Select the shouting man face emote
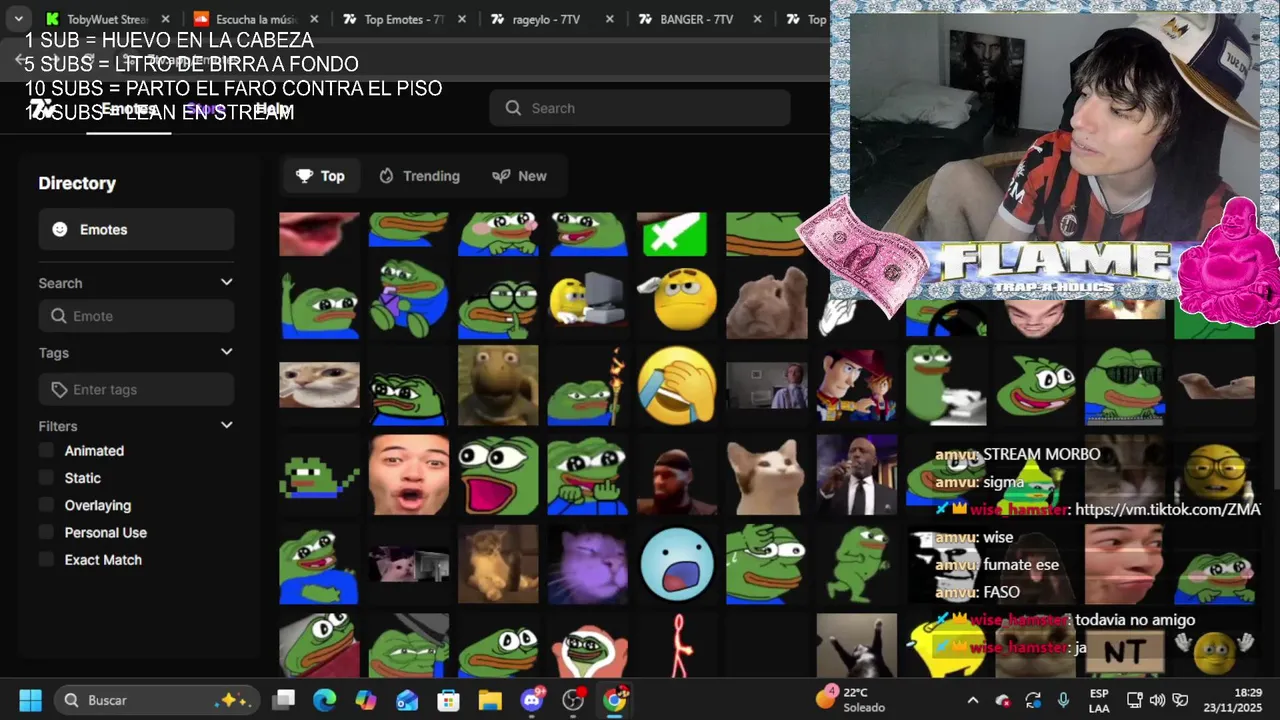The height and width of the screenshot is (720, 1280). (409, 475)
